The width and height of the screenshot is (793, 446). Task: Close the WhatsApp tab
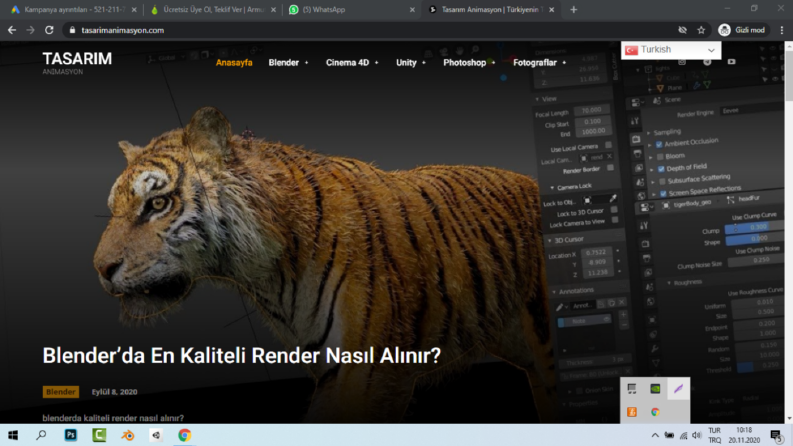coord(412,10)
